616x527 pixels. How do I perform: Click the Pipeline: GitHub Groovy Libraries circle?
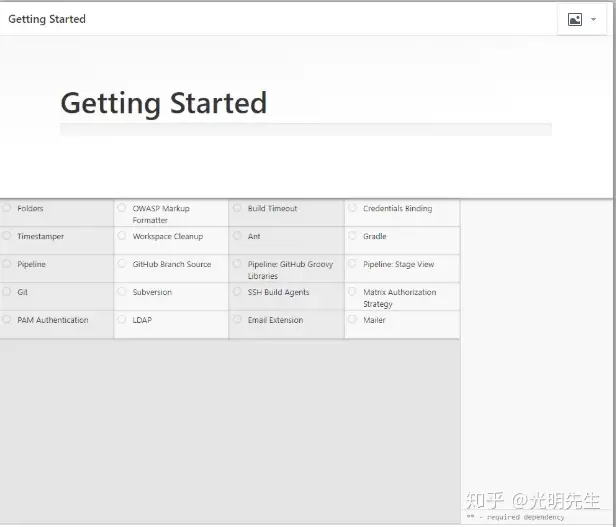tap(237, 263)
